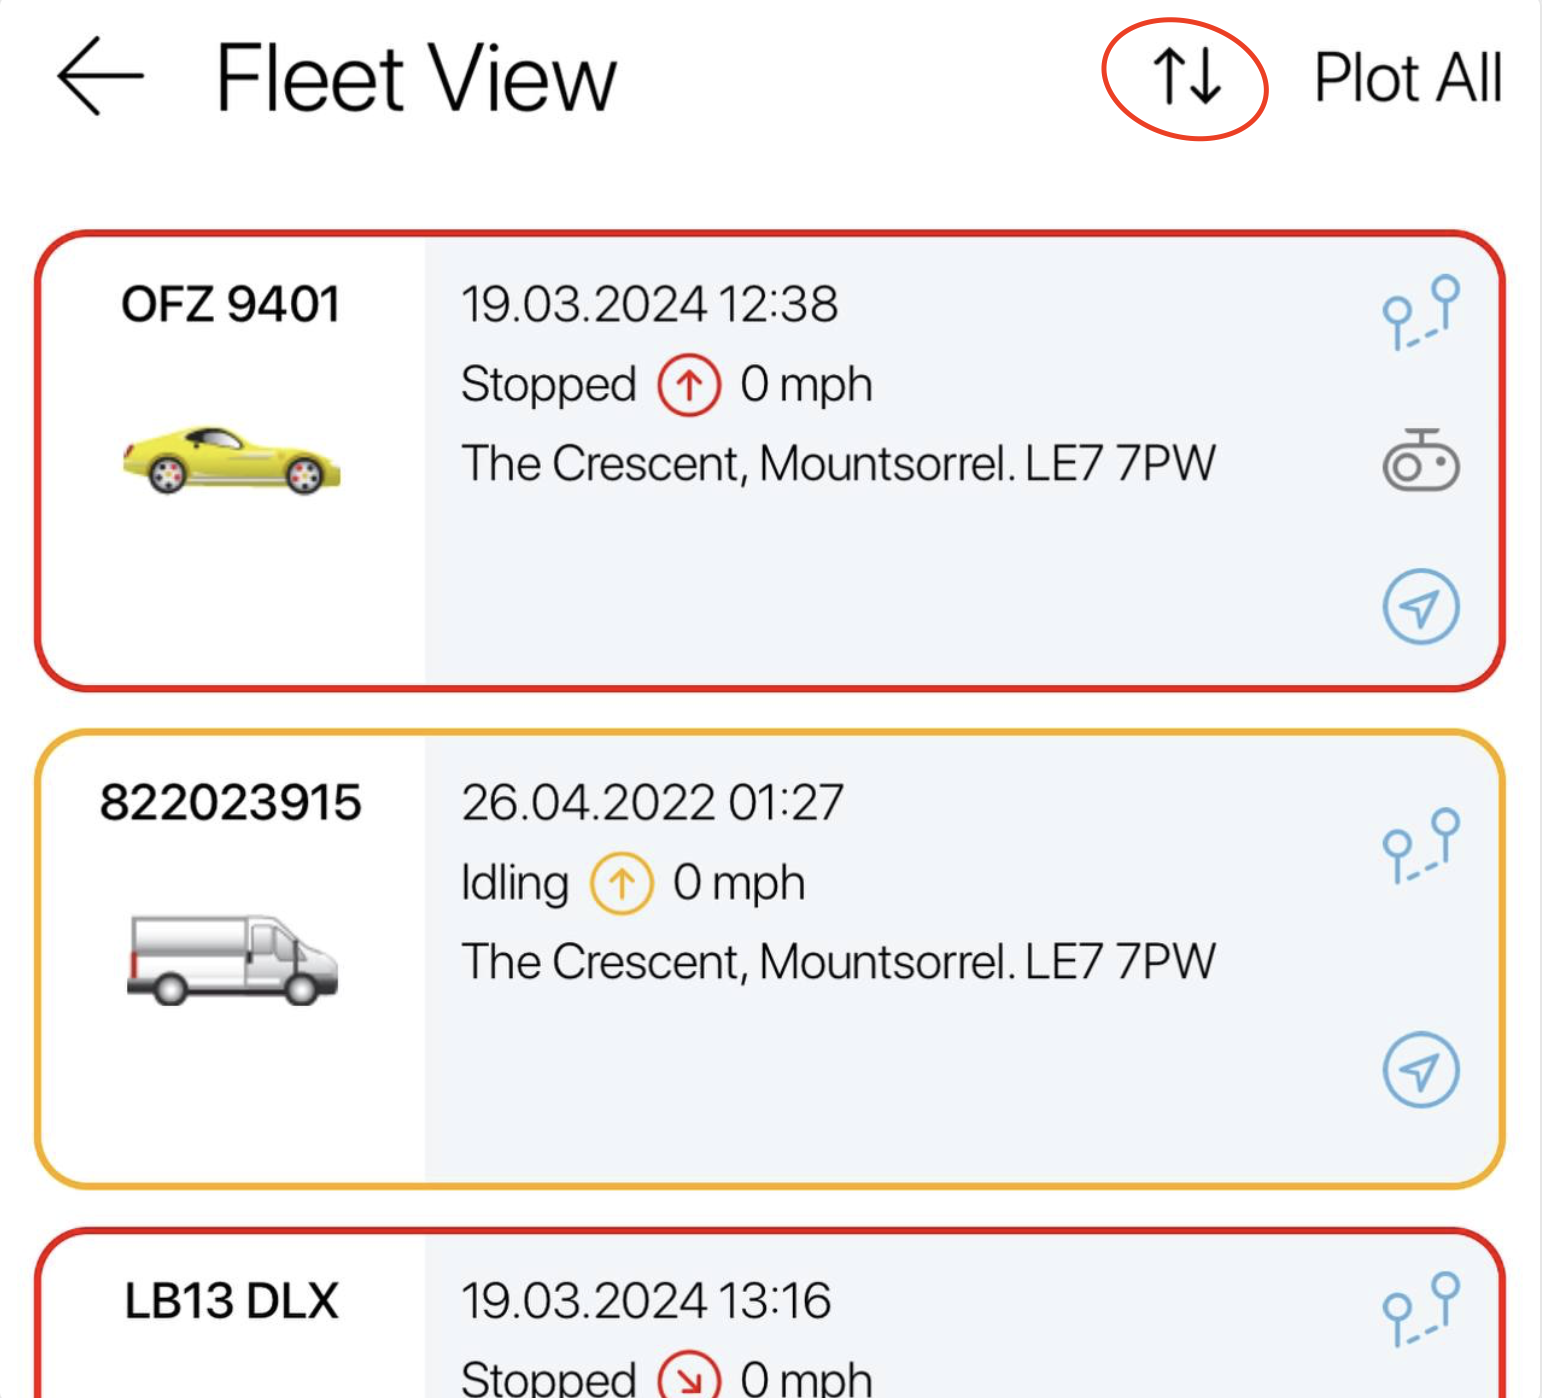Select the 822023915 vehicle label
This screenshot has height=1398, width=1542.
(x=231, y=802)
